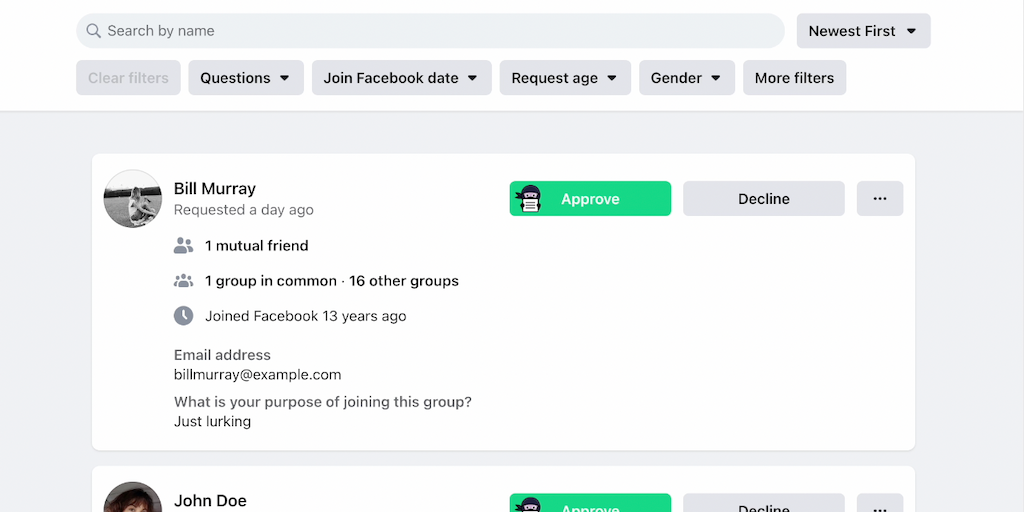The width and height of the screenshot is (1024, 512).
Task: Expand the Questions filter dropdown
Action: (246, 78)
